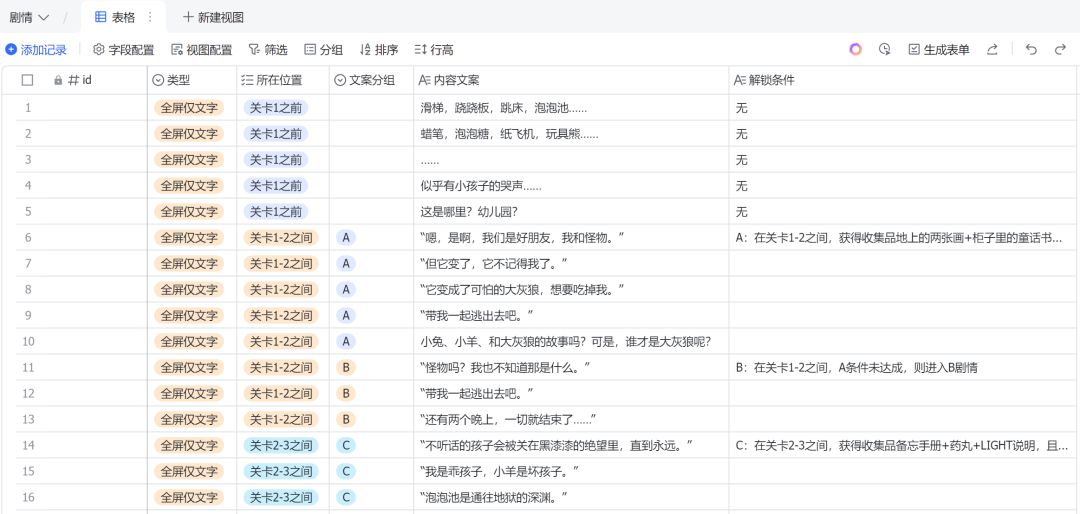
Task: Click the 所在位置 column header
Action: tap(283, 80)
